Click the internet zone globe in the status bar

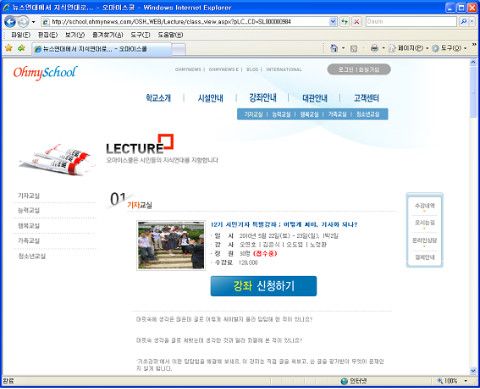[x=344, y=381]
